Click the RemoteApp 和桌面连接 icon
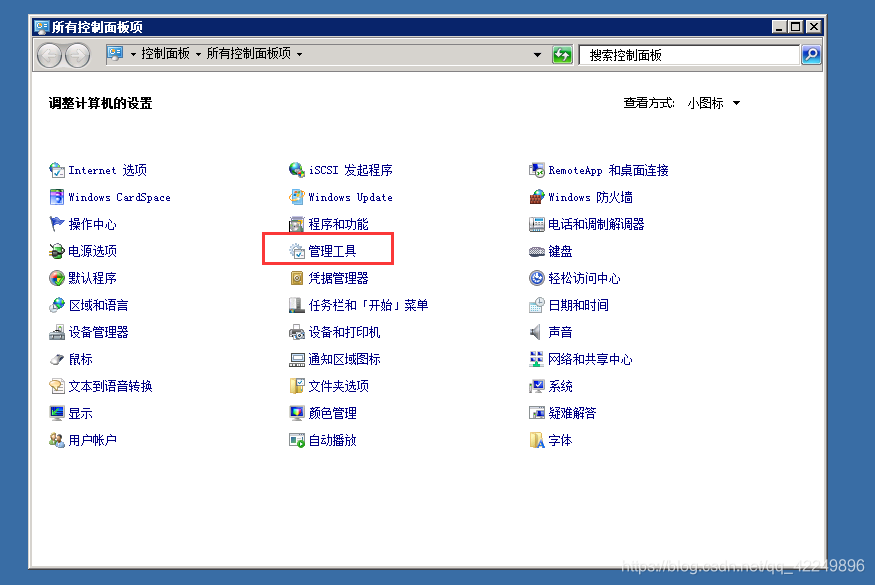The width and height of the screenshot is (875, 585). click(537, 170)
